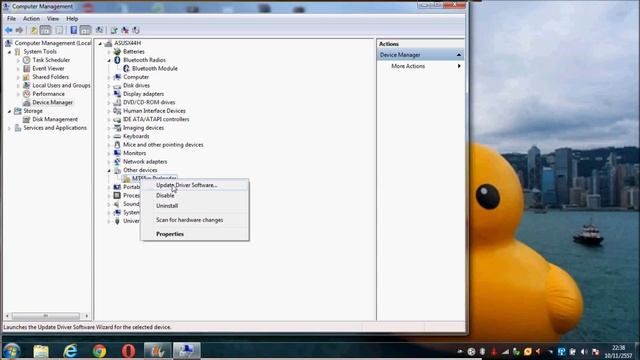Collapse the Bluetooth Radios node
Screen dimensions: 640x360
pos(109,60)
